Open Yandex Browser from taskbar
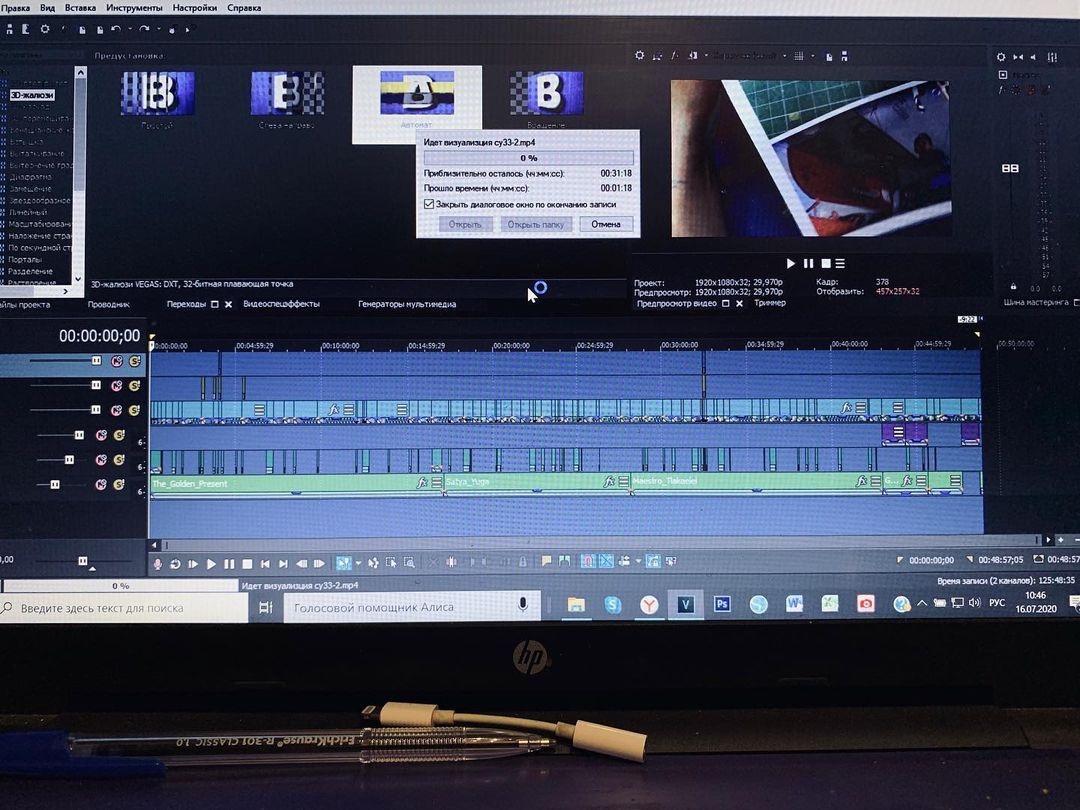This screenshot has width=1080, height=810. click(648, 605)
